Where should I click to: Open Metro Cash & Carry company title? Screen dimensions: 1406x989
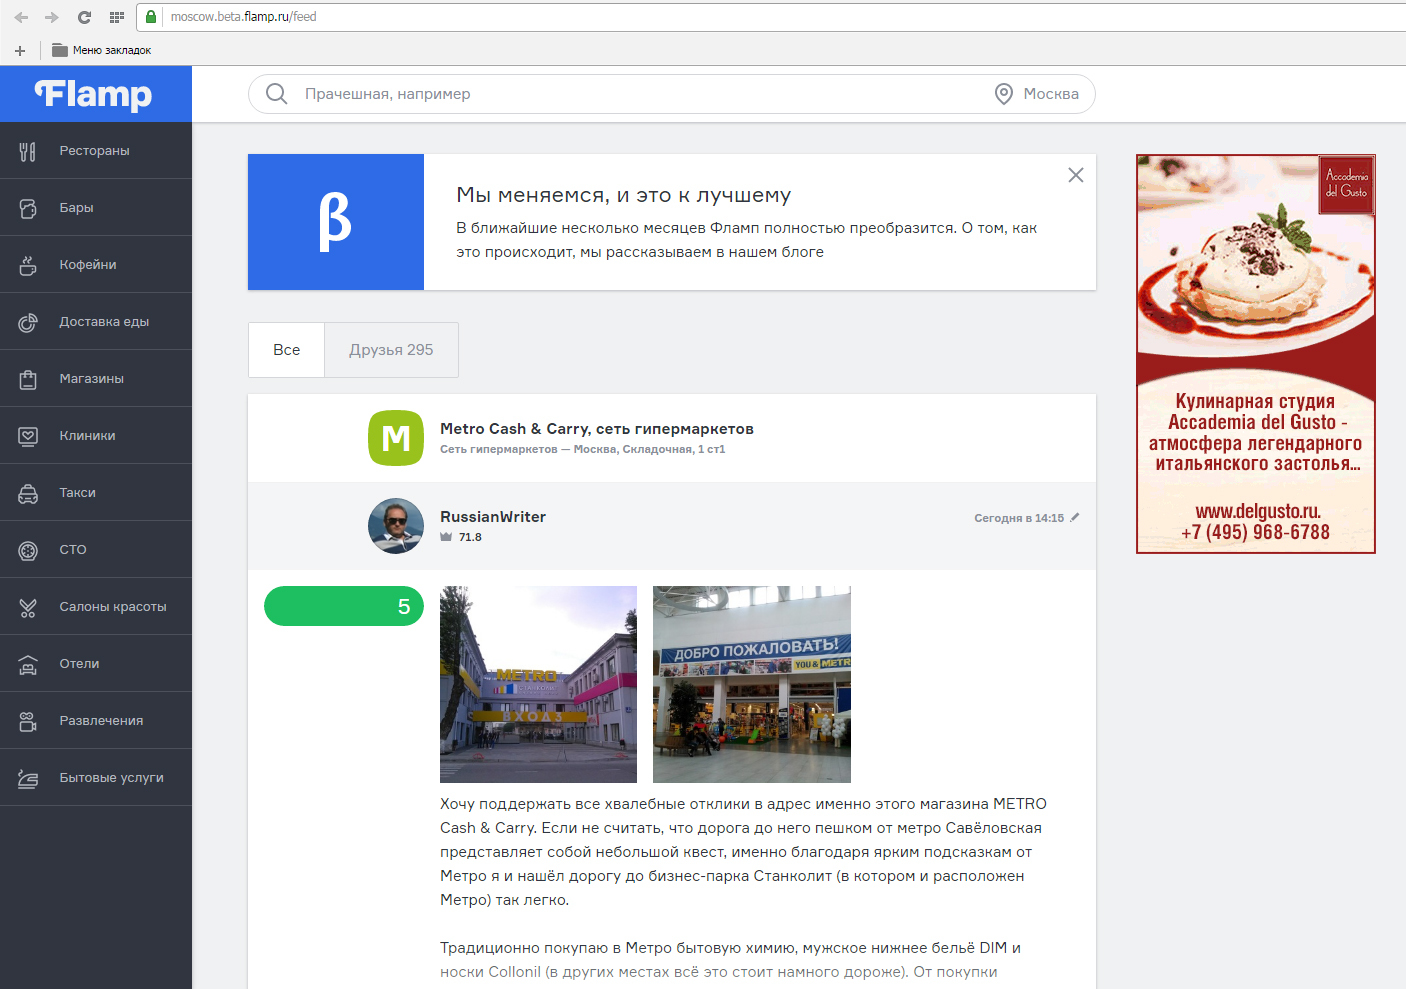tap(597, 429)
